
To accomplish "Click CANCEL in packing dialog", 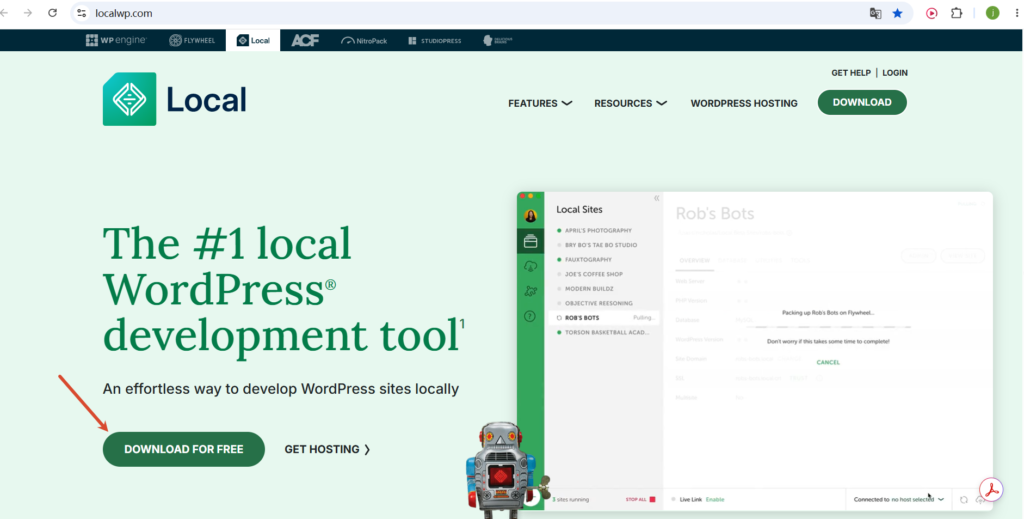I will [828, 362].
